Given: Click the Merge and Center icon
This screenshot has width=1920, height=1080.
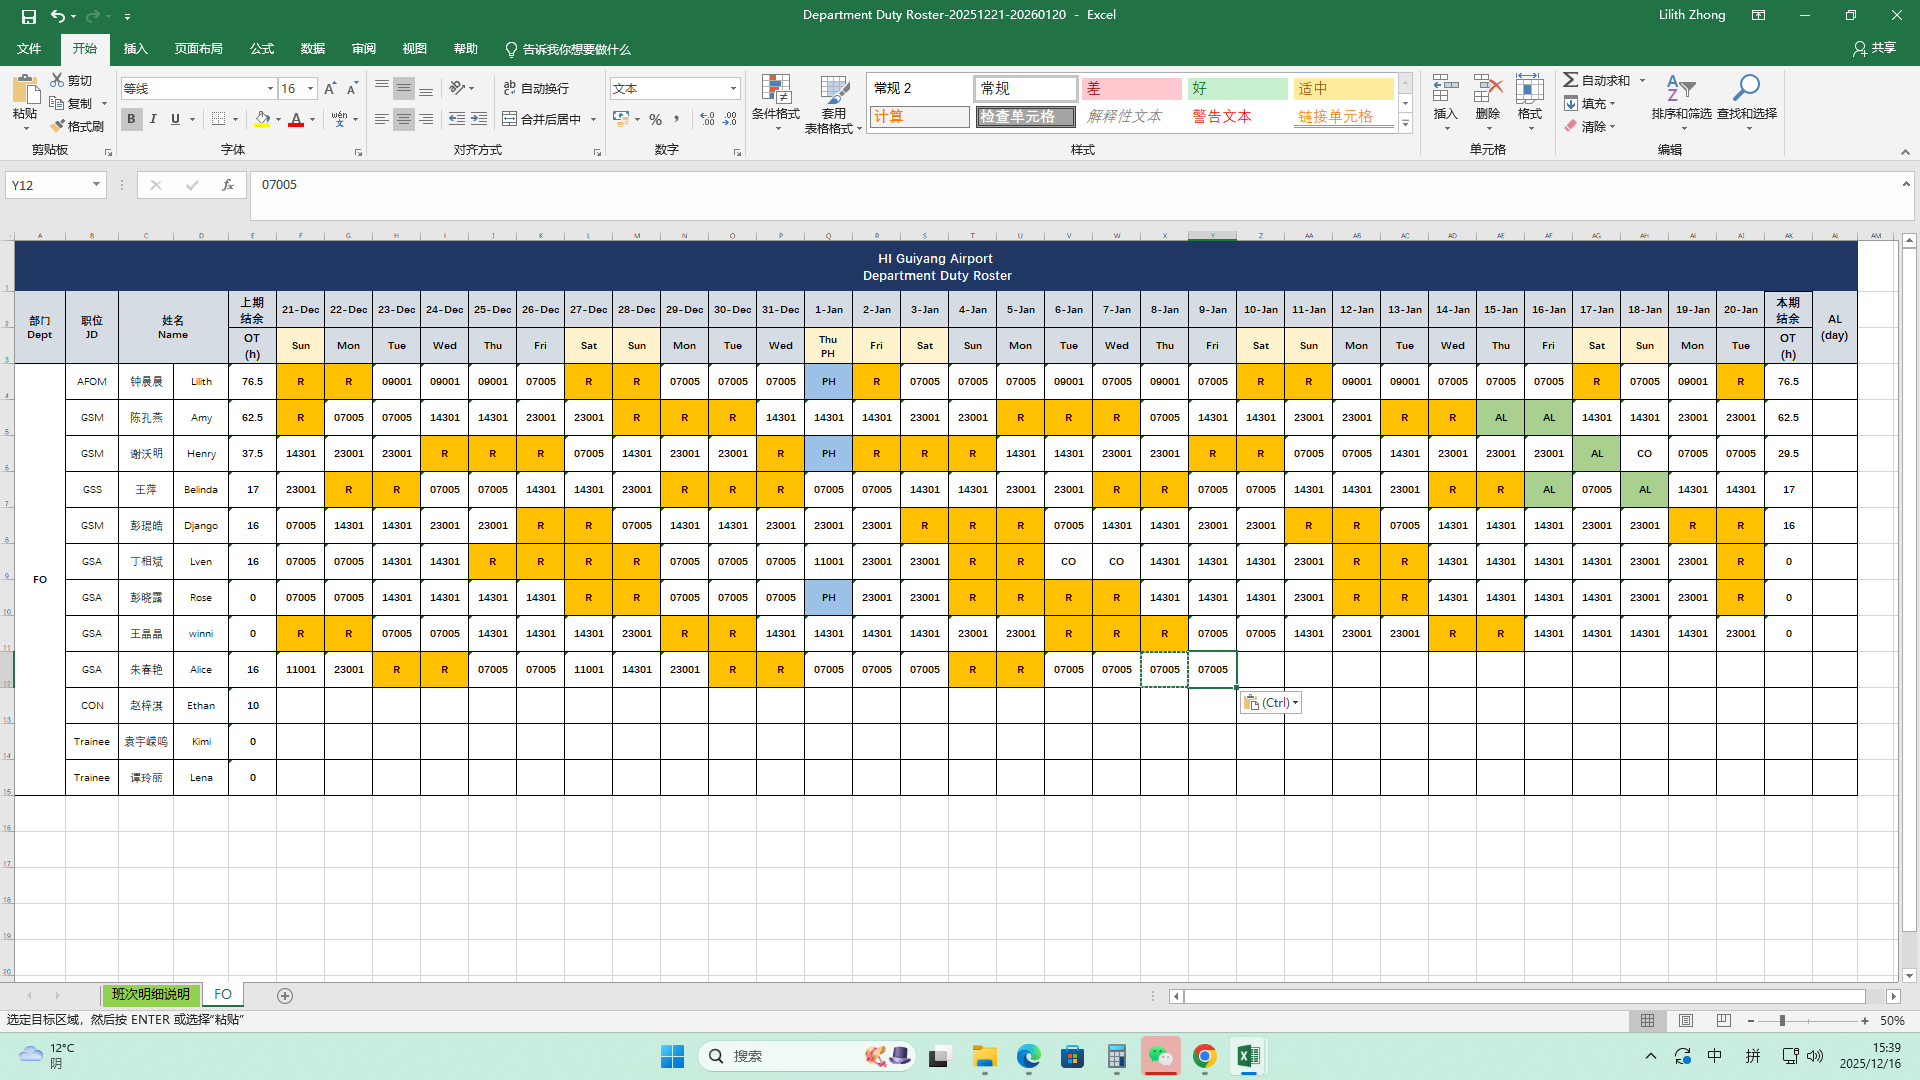Looking at the screenshot, I should (510, 119).
